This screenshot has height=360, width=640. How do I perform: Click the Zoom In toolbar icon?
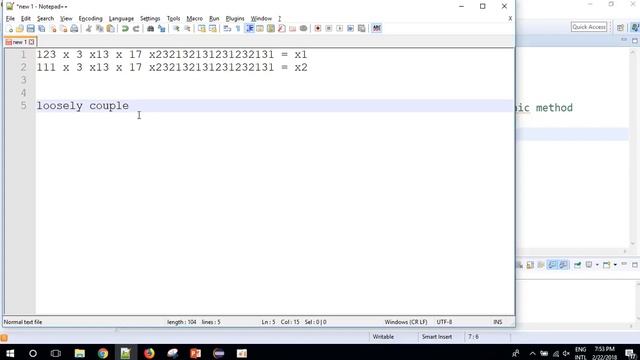tap(176, 29)
